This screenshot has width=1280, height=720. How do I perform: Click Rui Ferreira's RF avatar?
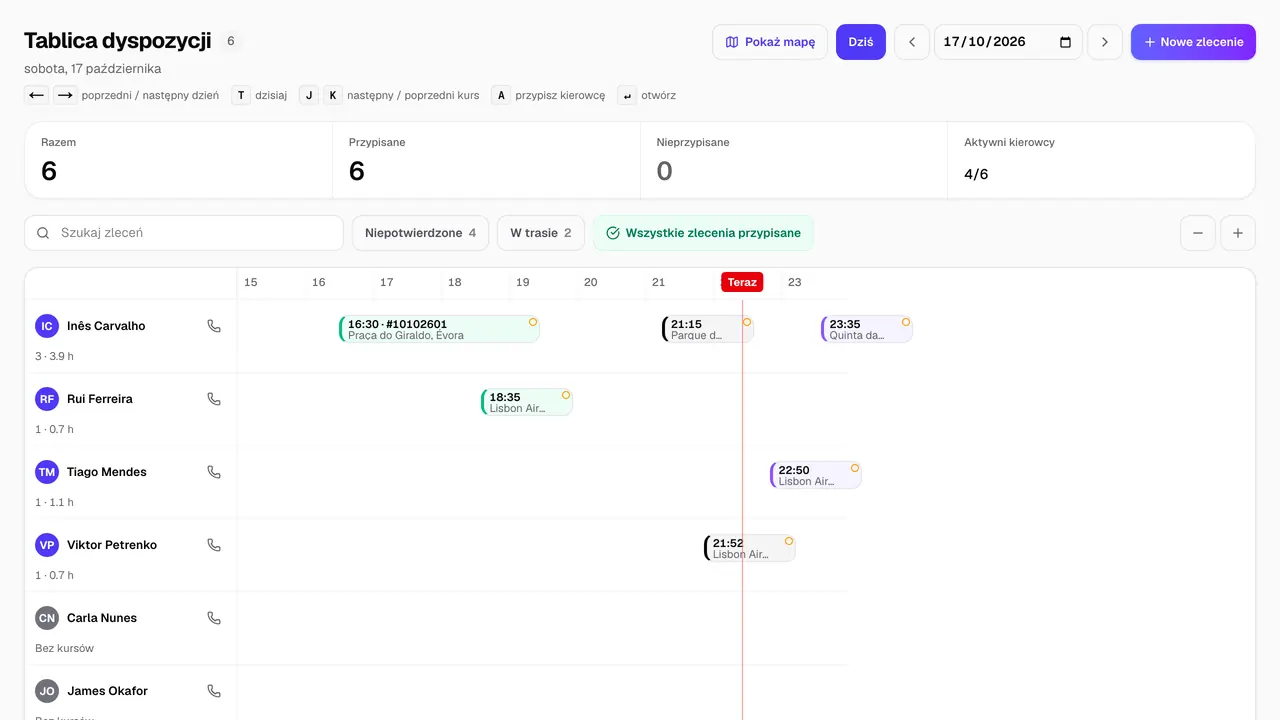(x=47, y=399)
